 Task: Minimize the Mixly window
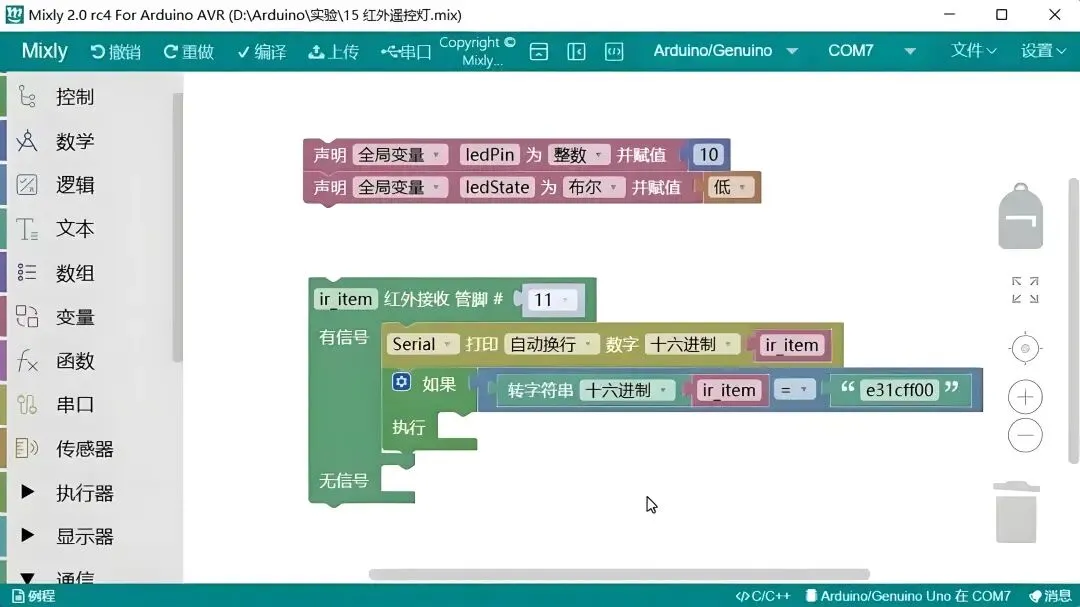point(949,14)
